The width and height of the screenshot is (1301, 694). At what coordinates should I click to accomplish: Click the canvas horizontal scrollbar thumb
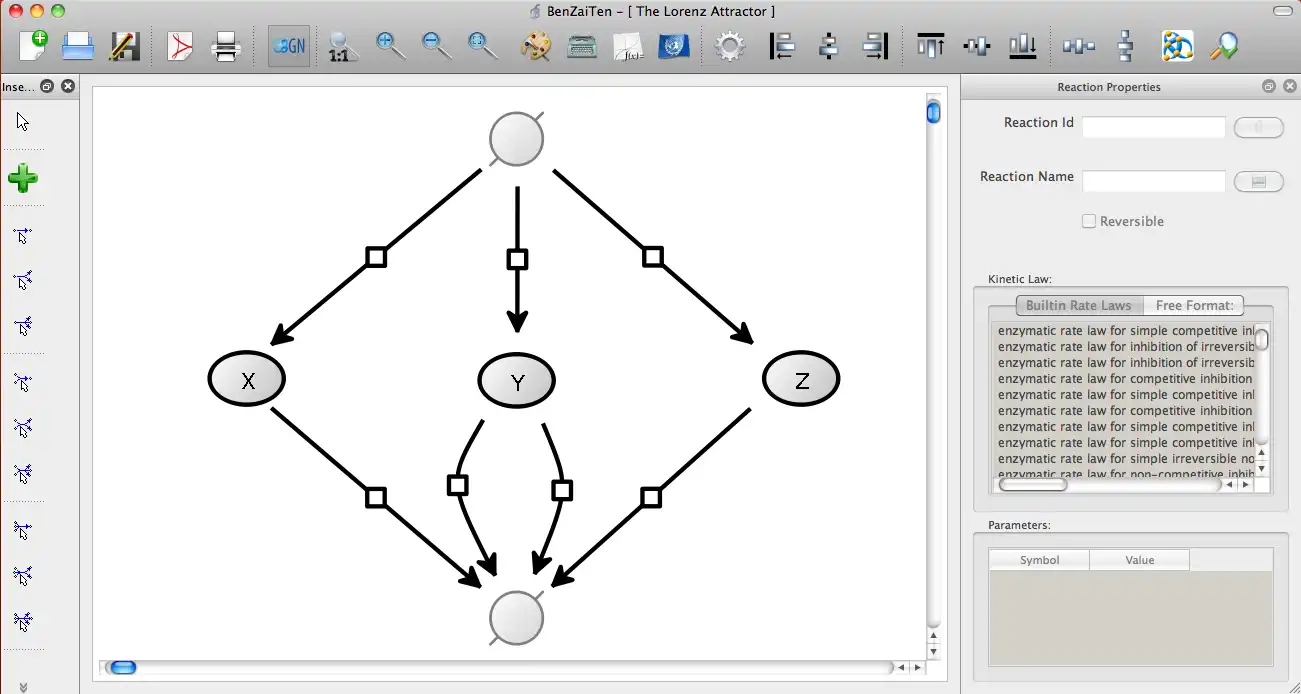coord(123,667)
